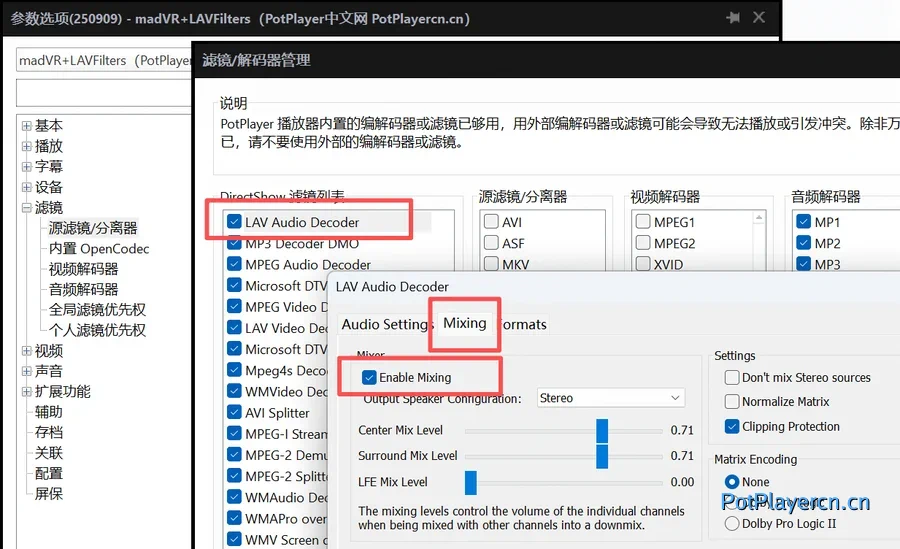Select None matrix encoding radio
Image resolution: width=900 pixels, height=549 pixels.
click(732, 482)
